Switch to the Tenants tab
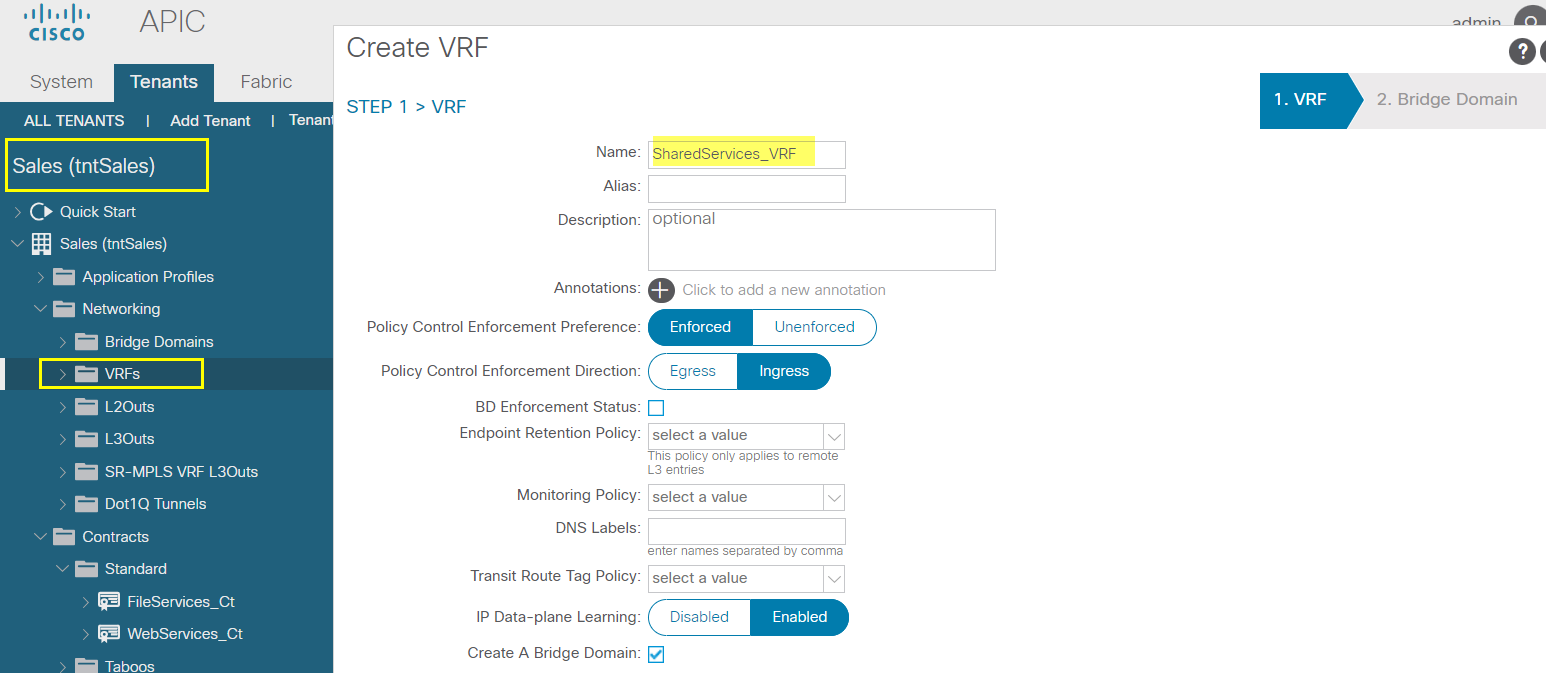 [x=164, y=82]
